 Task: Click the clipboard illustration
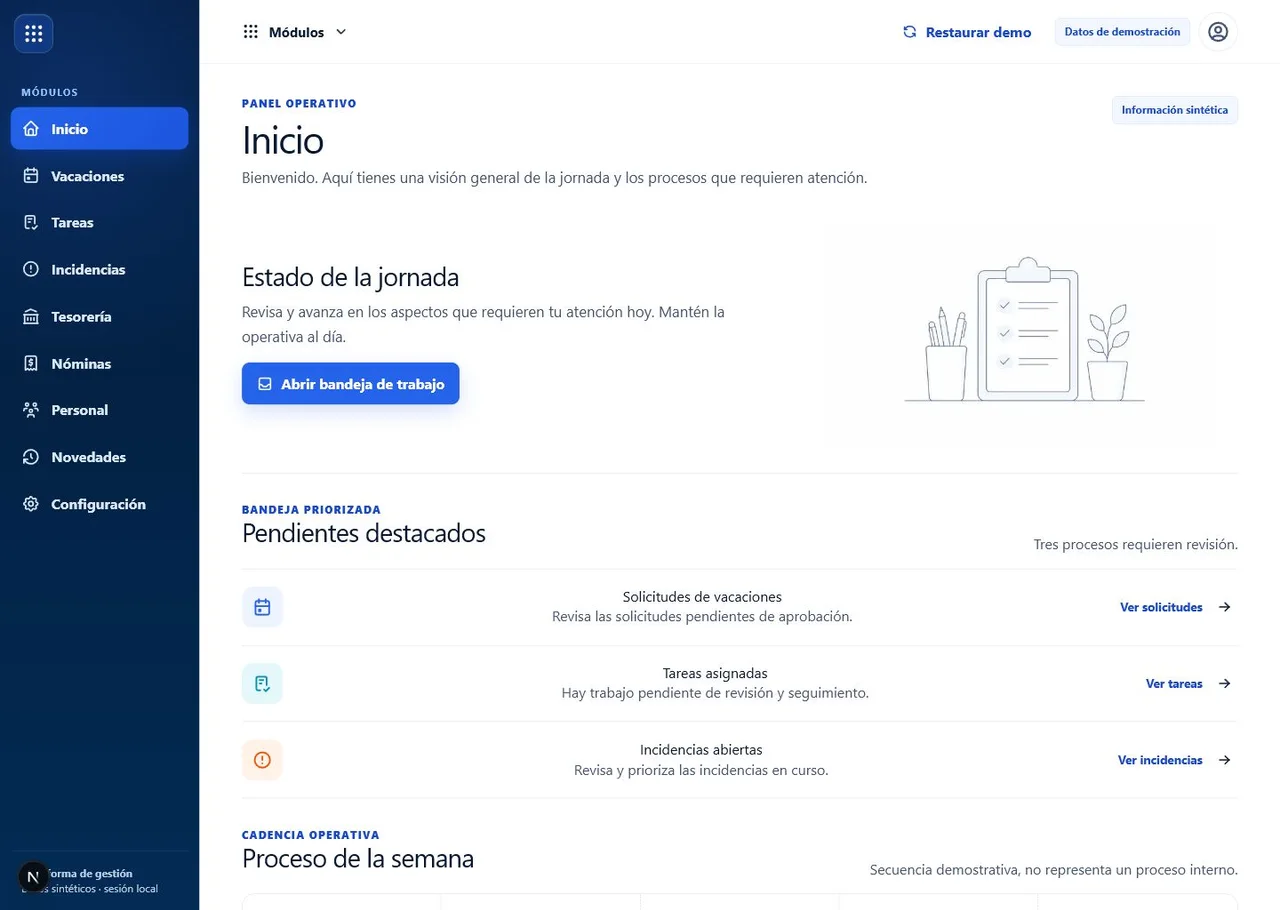tap(1025, 330)
